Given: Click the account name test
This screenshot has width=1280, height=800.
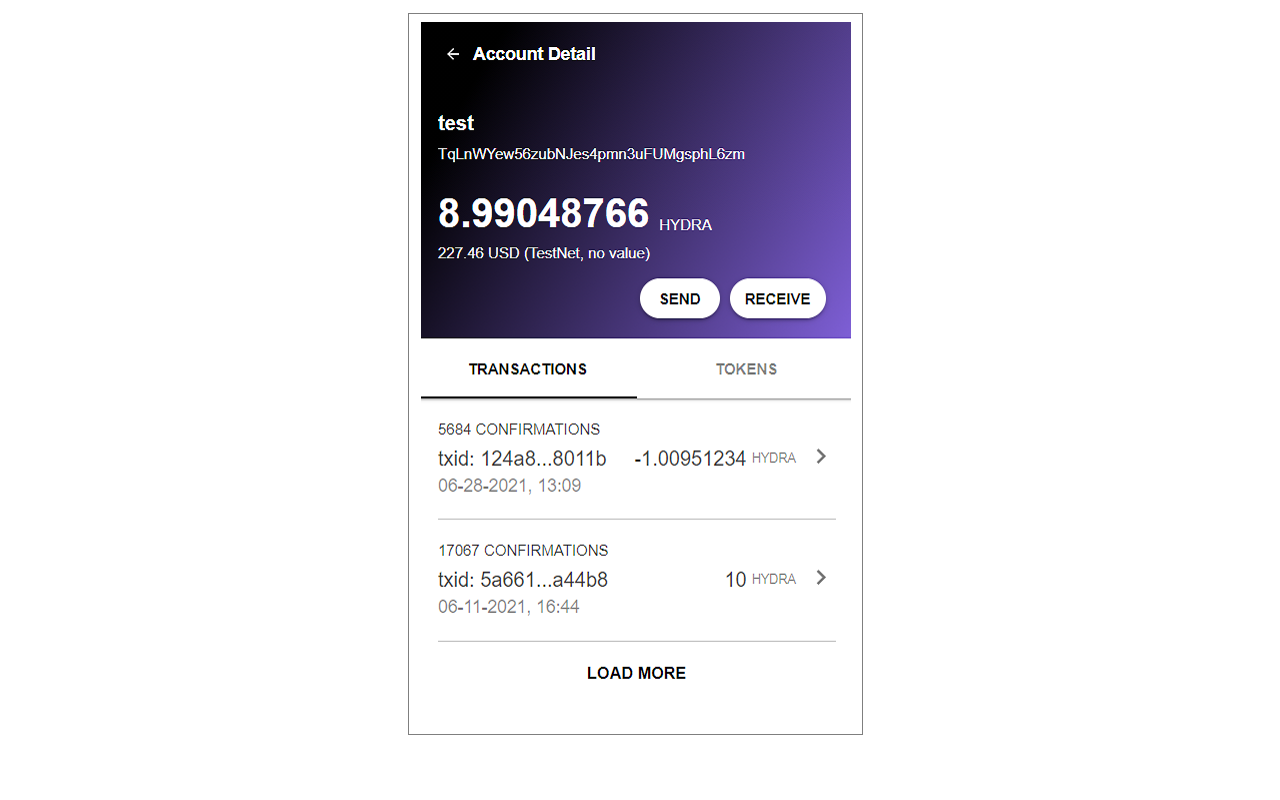Looking at the screenshot, I should click(455, 122).
